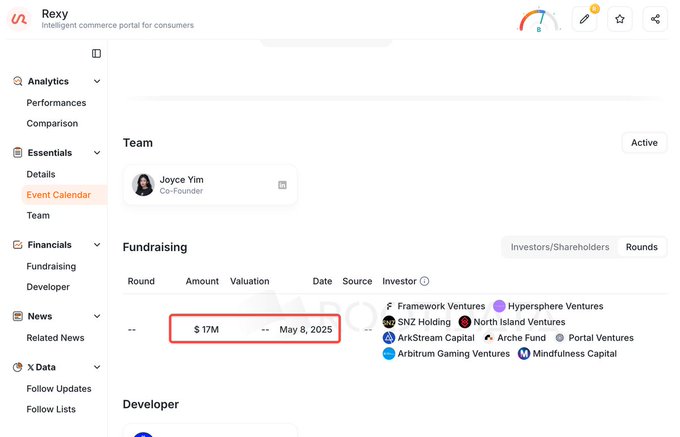Screen dimensions: 680x437
Task: Select Event Calendar in sidebar
Action: tap(64, 195)
